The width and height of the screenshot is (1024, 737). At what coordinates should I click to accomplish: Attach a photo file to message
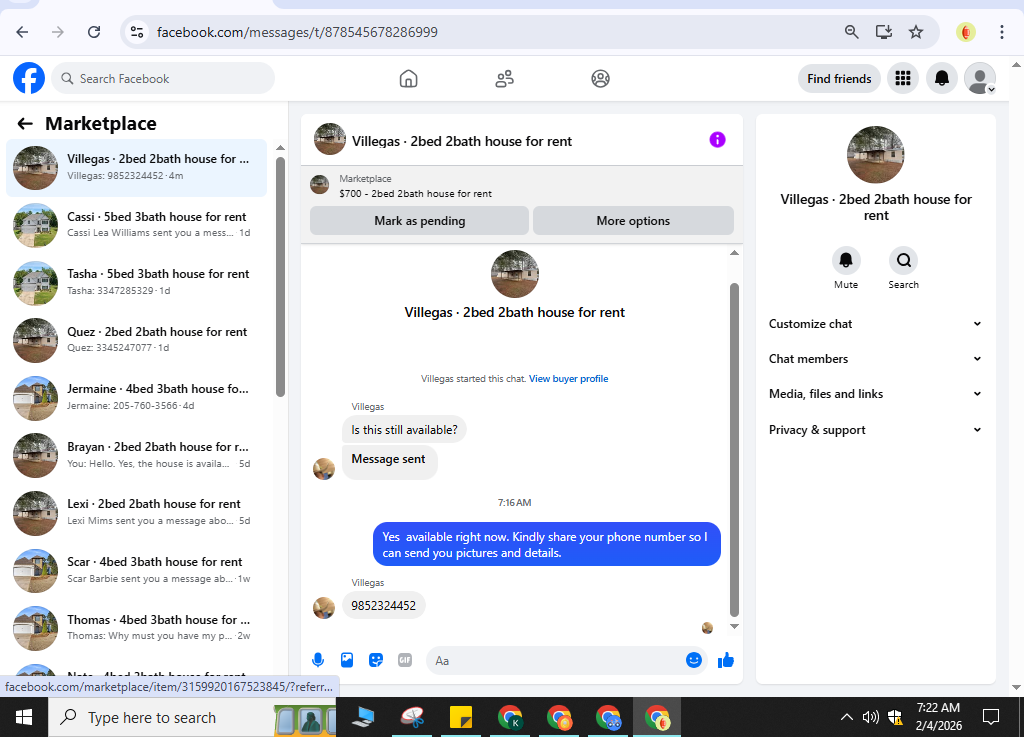(347, 660)
